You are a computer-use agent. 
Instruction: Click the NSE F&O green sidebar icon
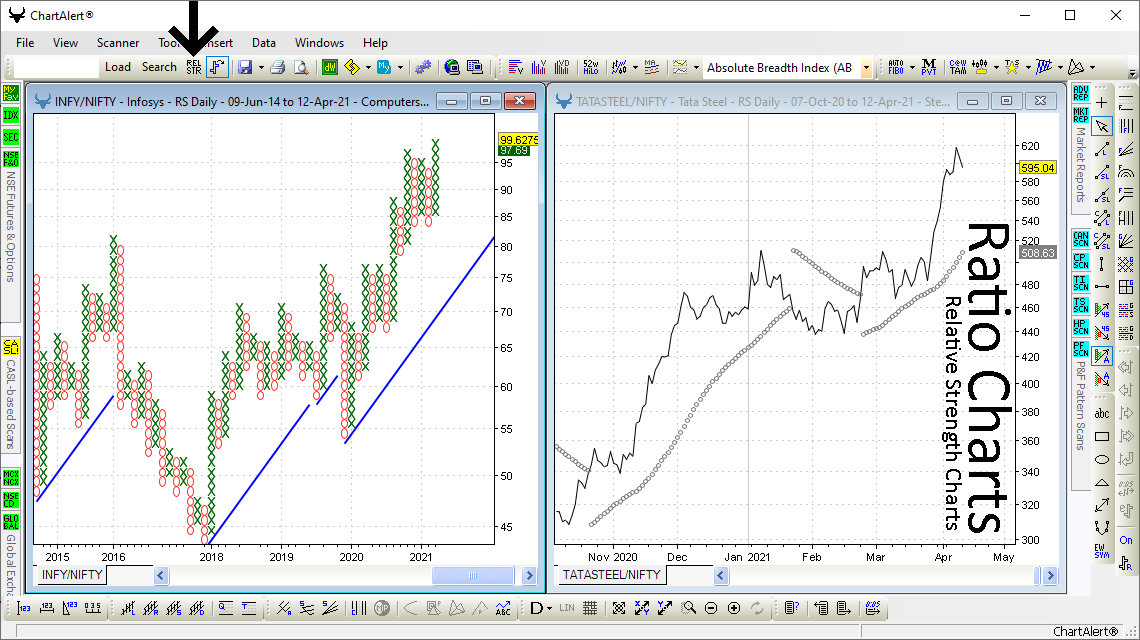pos(11,159)
